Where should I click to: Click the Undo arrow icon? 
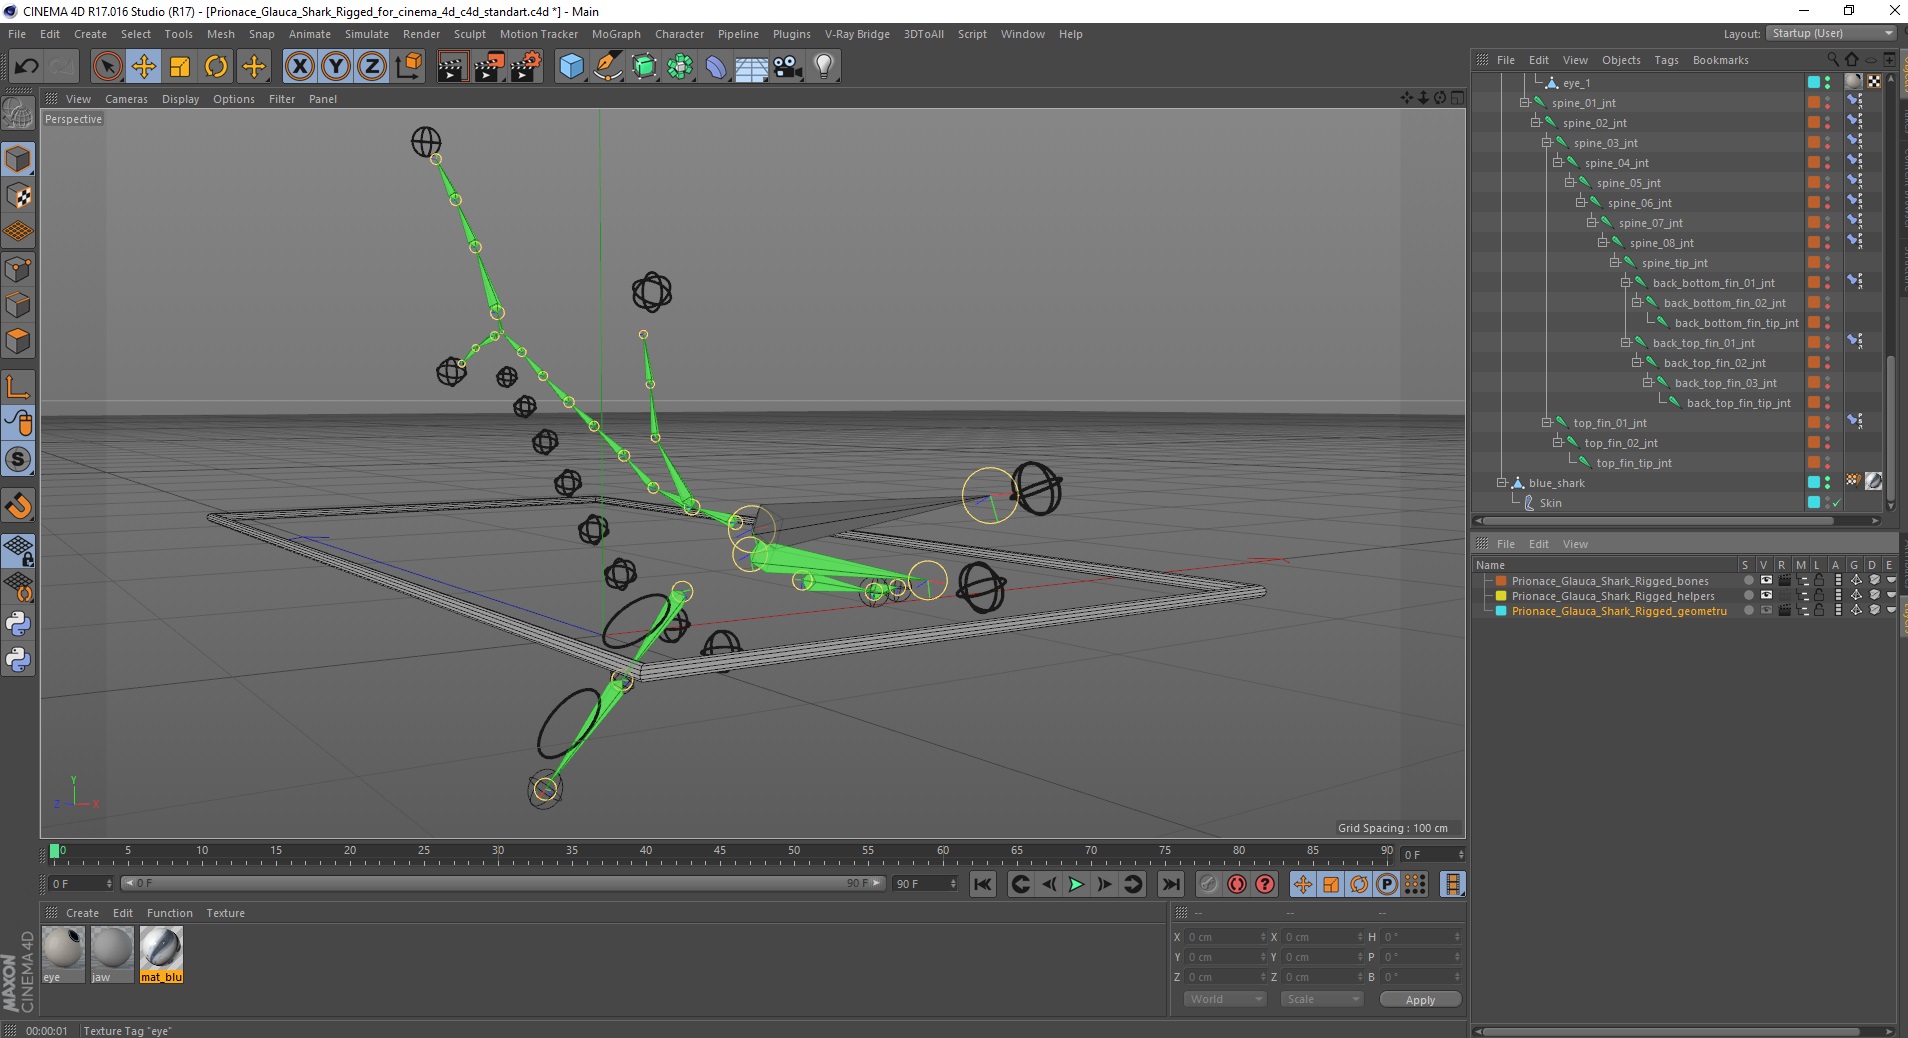point(26,67)
